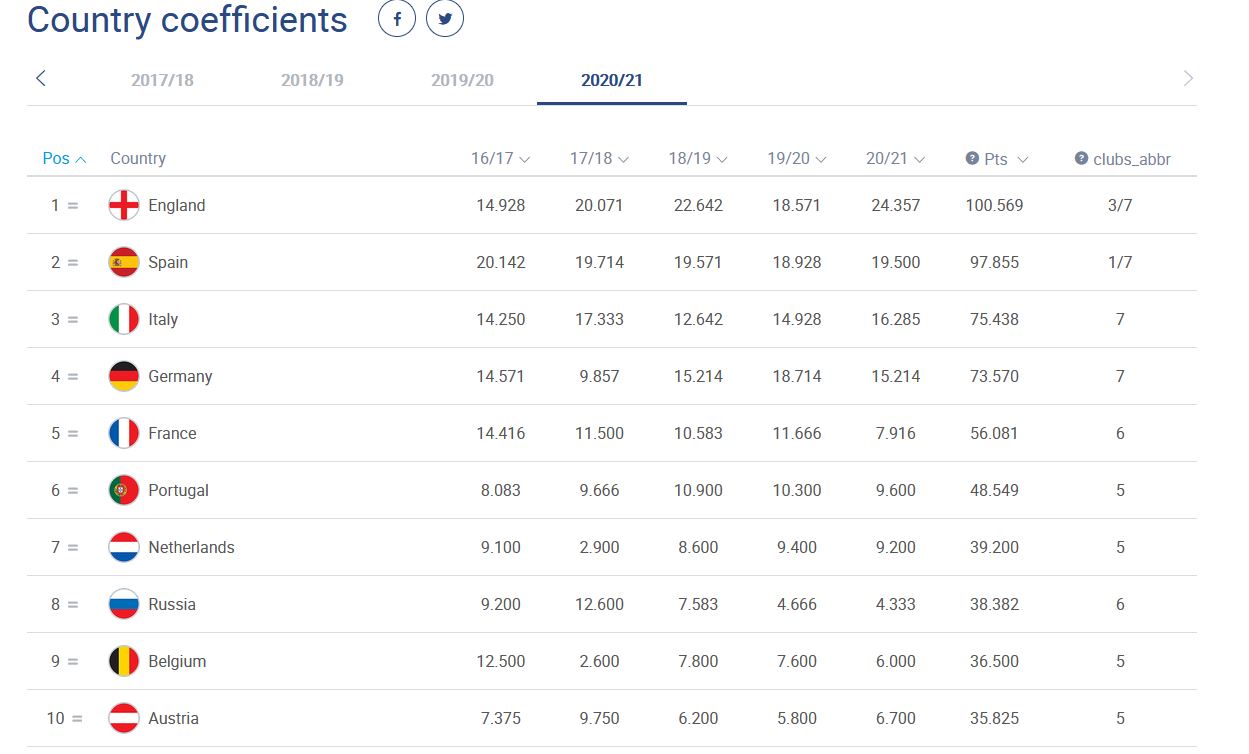This screenshot has height=754, width=1249.
Task: Sort table by 18/19 column
Action: click(698, 158)
